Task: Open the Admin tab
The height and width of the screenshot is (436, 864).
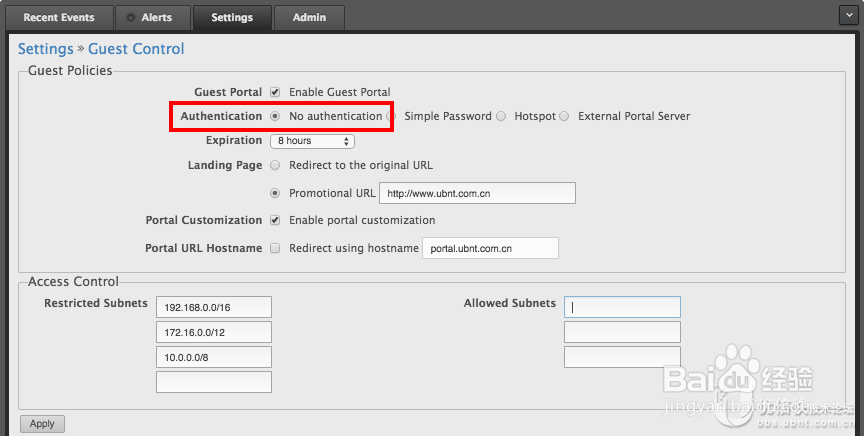Action: tap(309, 17)
